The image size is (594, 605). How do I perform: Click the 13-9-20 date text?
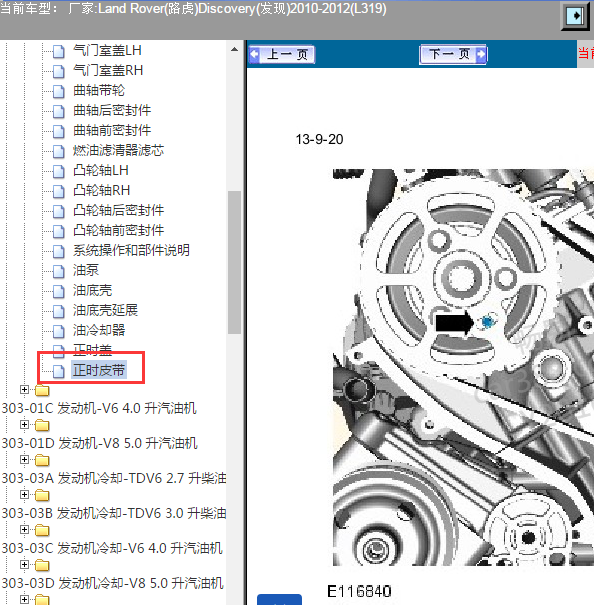click(x=320, y=139)
